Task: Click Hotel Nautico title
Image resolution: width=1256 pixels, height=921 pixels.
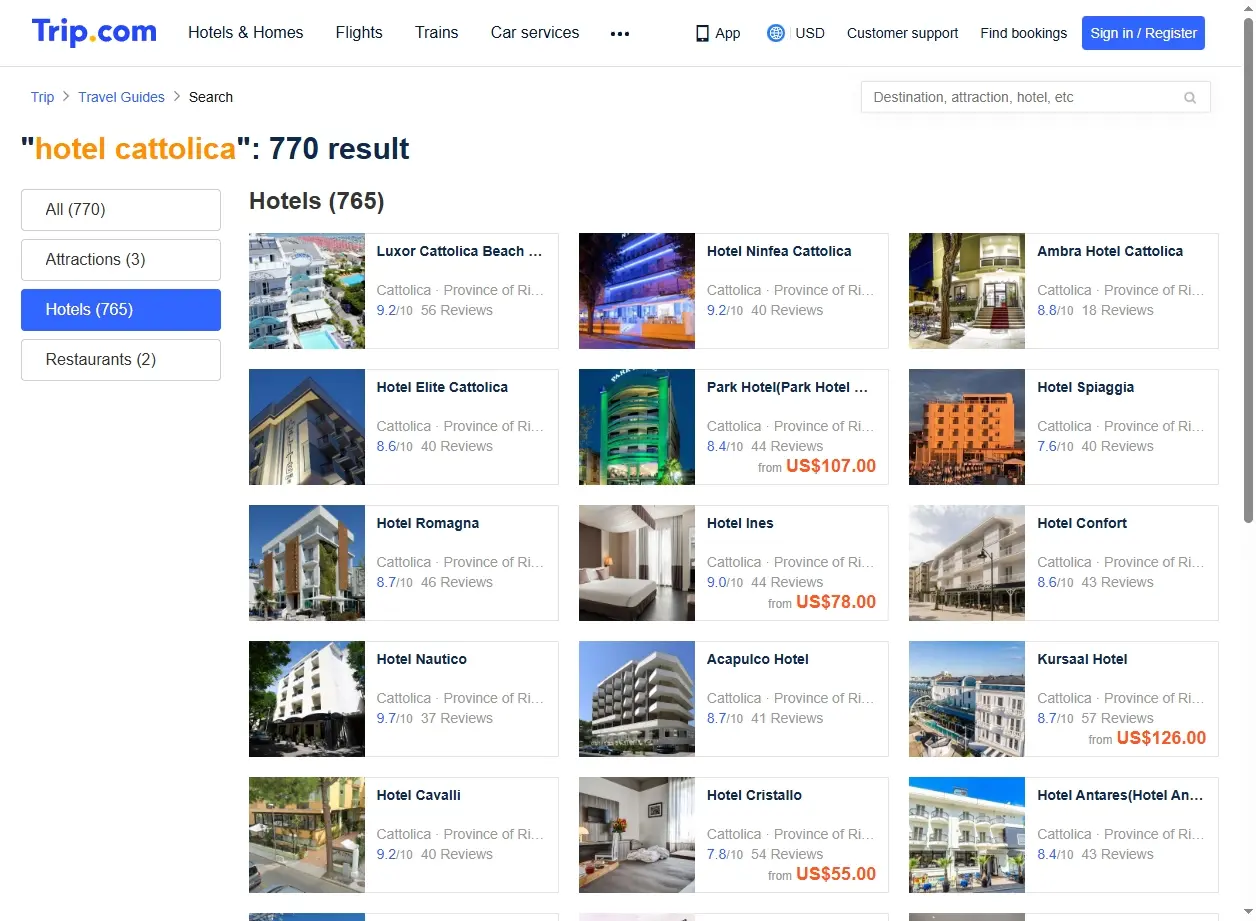Action: (x=422, y=660)
